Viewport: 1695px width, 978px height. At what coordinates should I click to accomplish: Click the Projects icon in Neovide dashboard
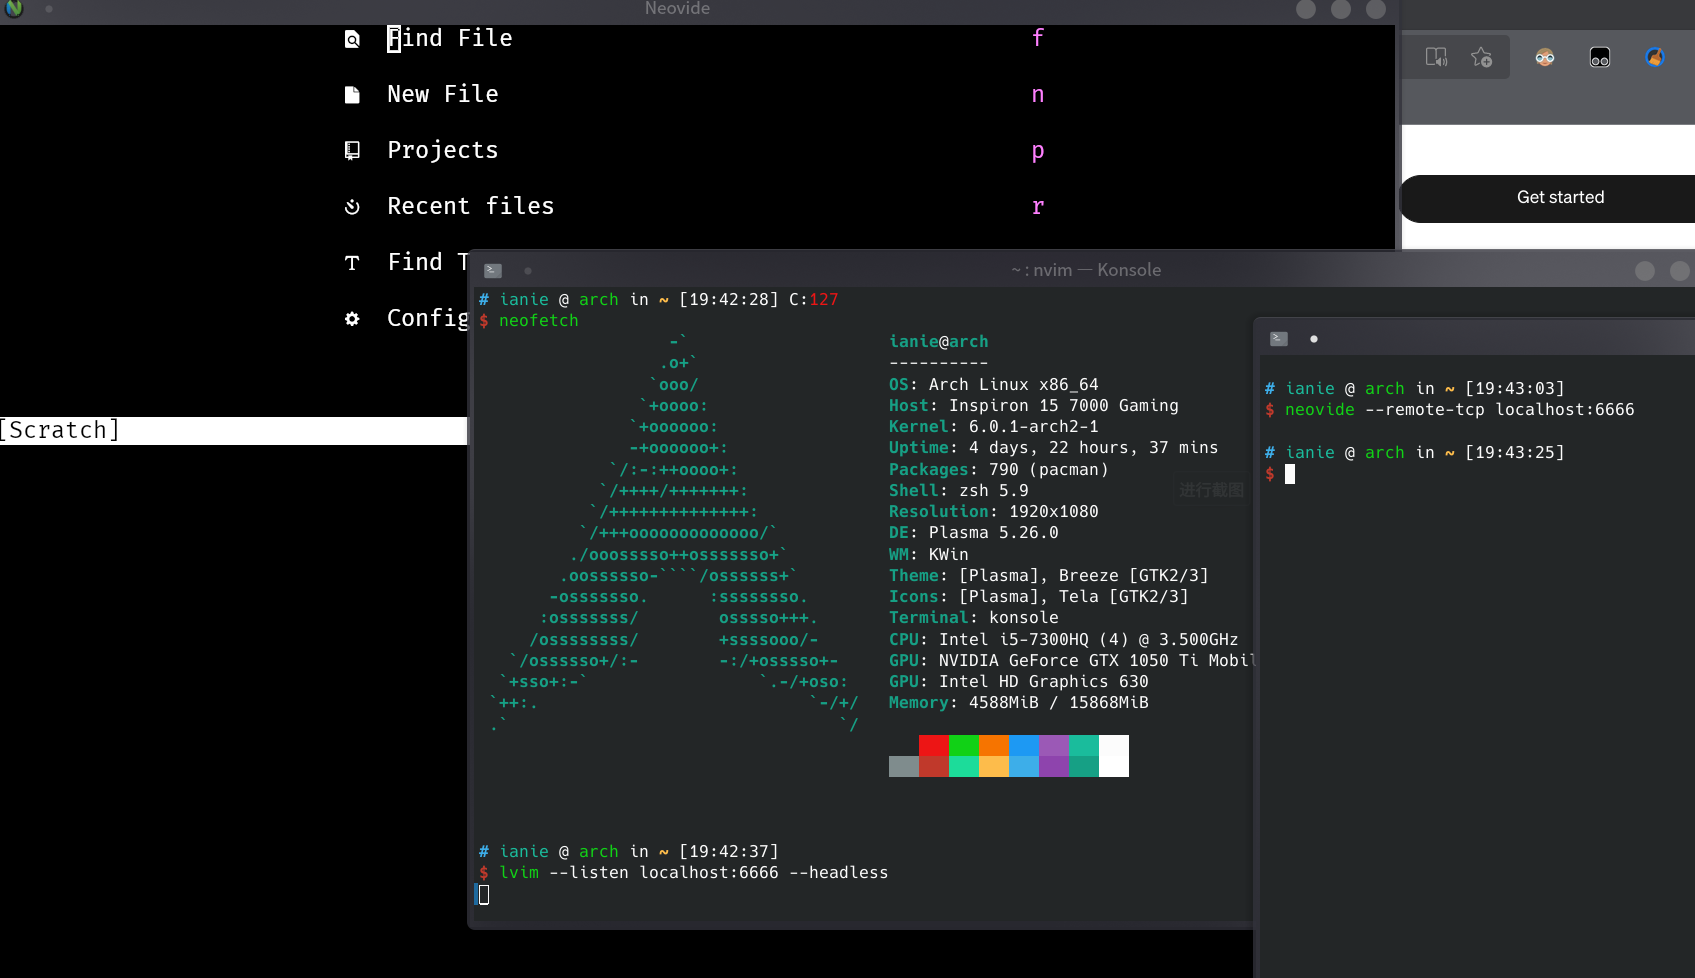[352, 151]
